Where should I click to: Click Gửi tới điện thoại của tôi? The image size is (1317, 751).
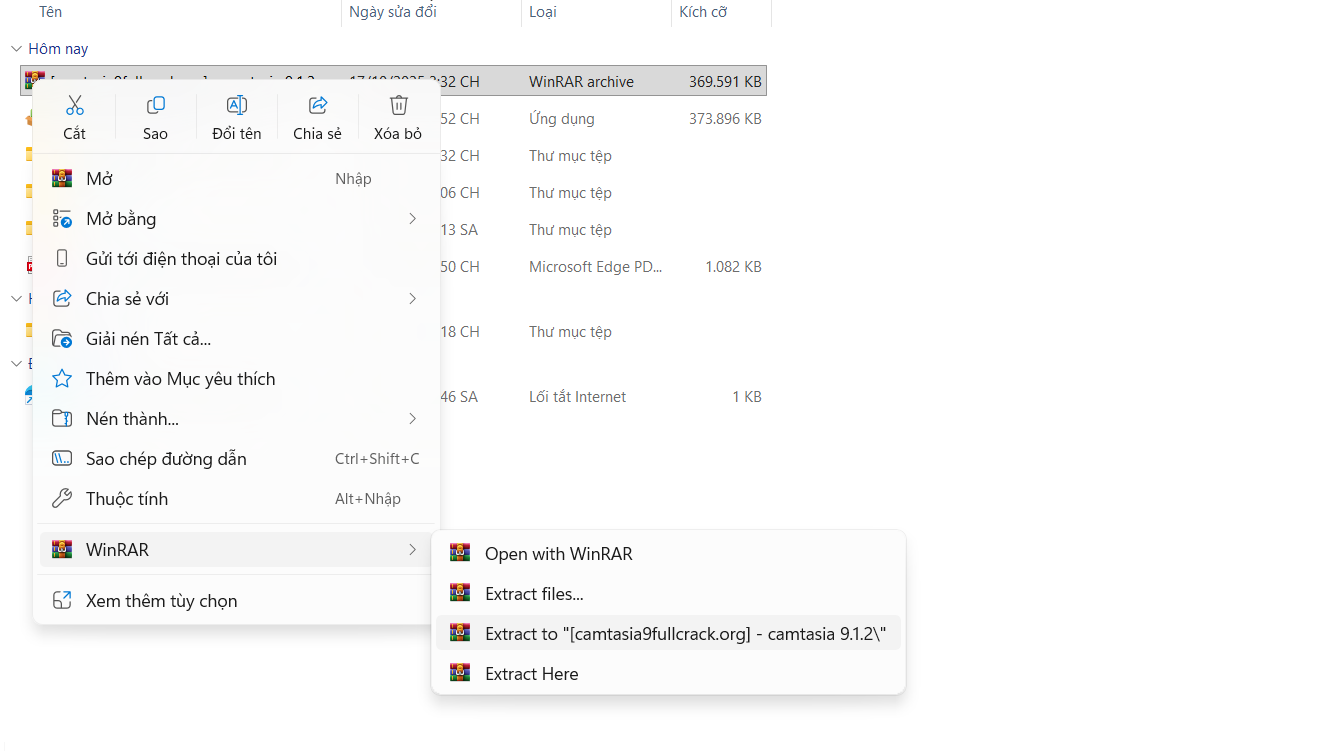pos(181,259)
